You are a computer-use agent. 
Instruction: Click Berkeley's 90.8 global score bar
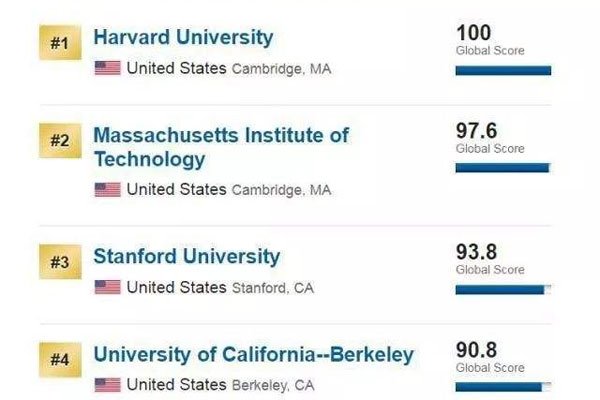(503, 387)
